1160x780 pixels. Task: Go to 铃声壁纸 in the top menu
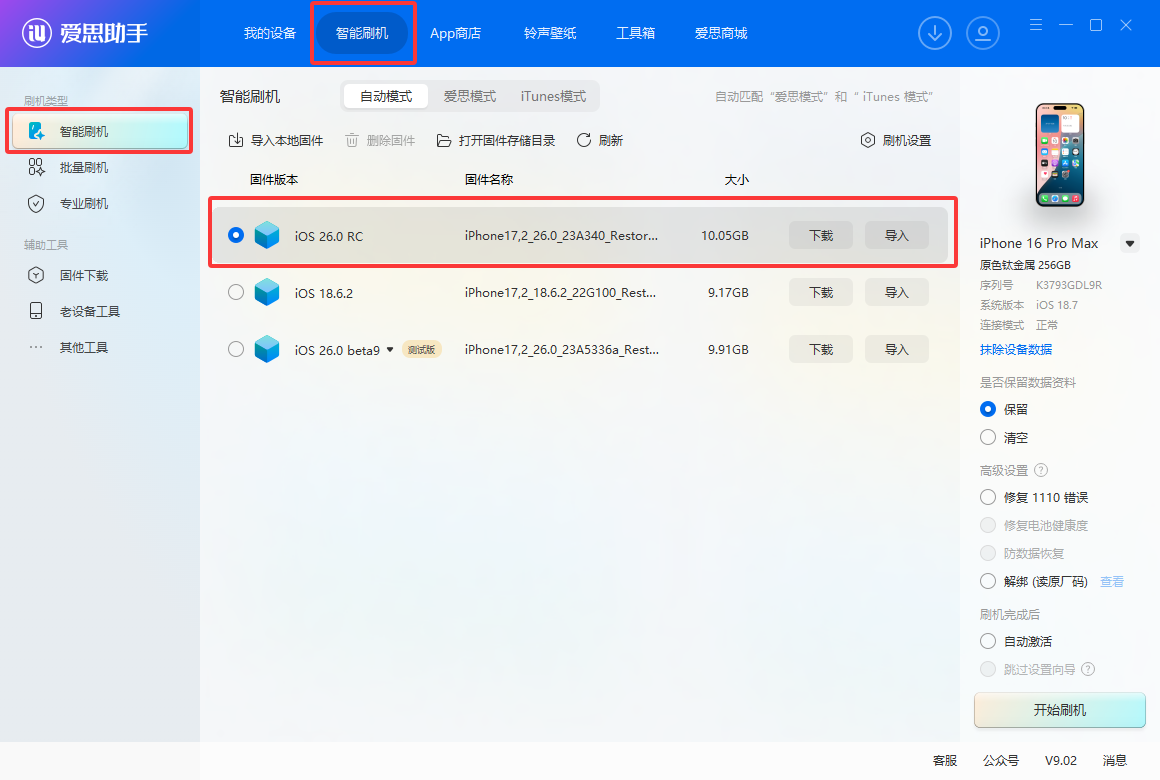click(x=548, y=32)
